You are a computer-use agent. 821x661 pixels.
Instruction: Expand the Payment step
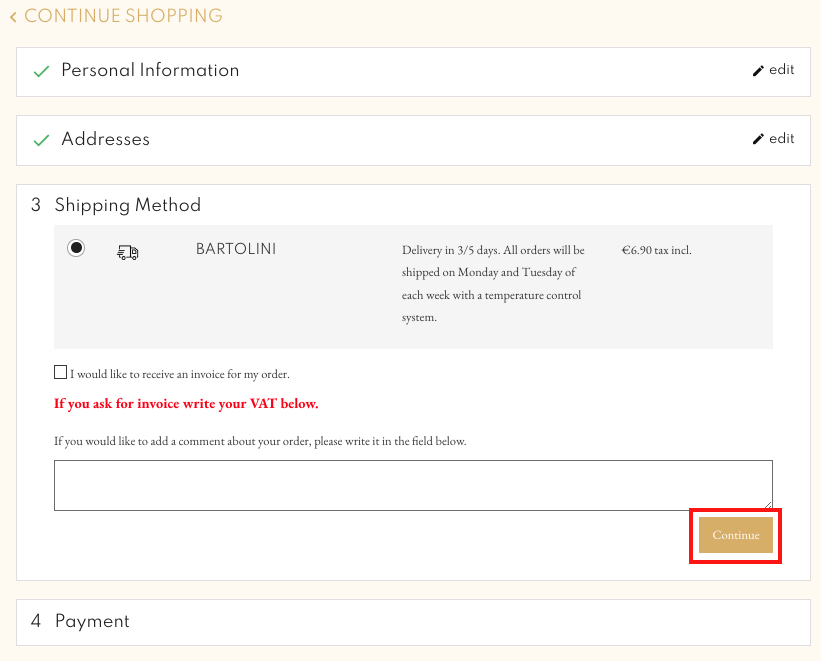92,621
